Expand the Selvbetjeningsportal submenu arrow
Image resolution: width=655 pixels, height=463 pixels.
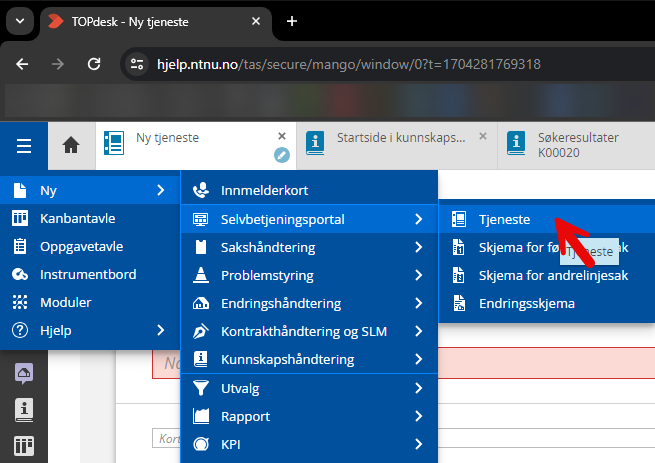coord(419,219)
